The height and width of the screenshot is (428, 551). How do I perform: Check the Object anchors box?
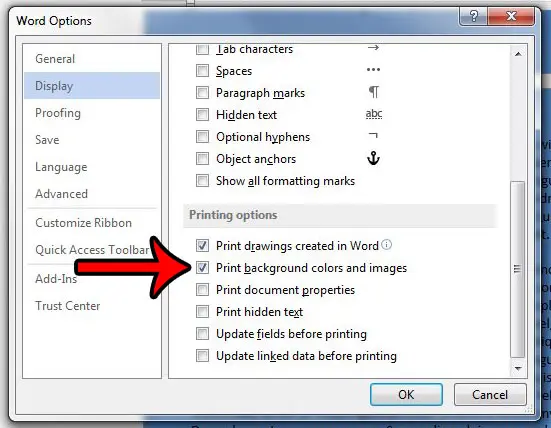(202, 158)
